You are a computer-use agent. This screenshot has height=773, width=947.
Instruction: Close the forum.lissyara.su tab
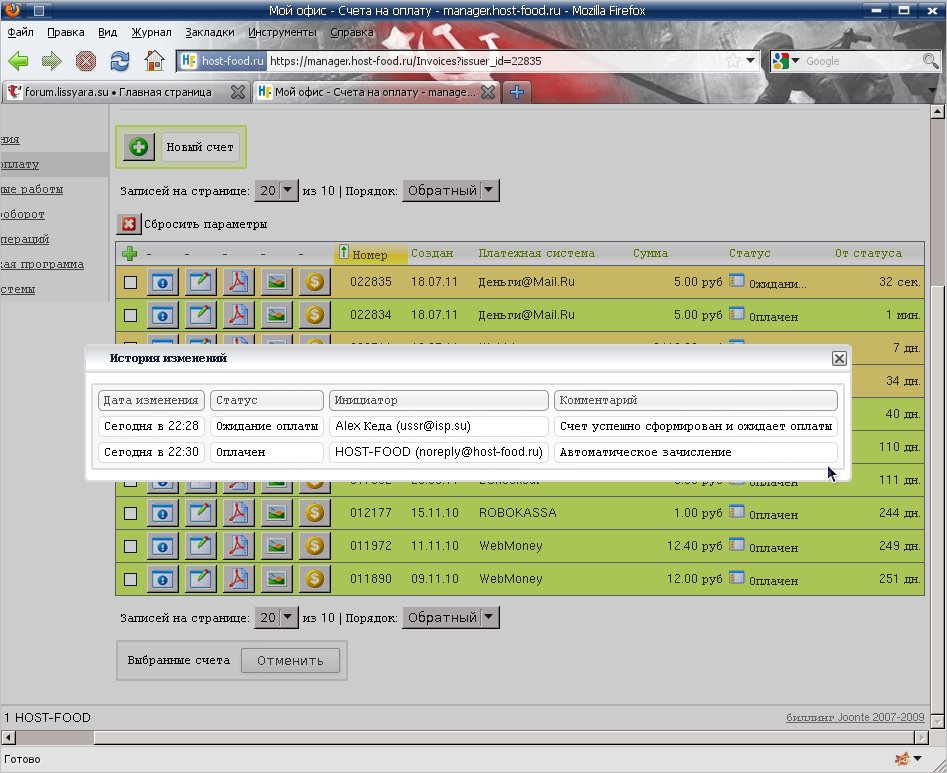pyautogui.click(x=238, y=92)
